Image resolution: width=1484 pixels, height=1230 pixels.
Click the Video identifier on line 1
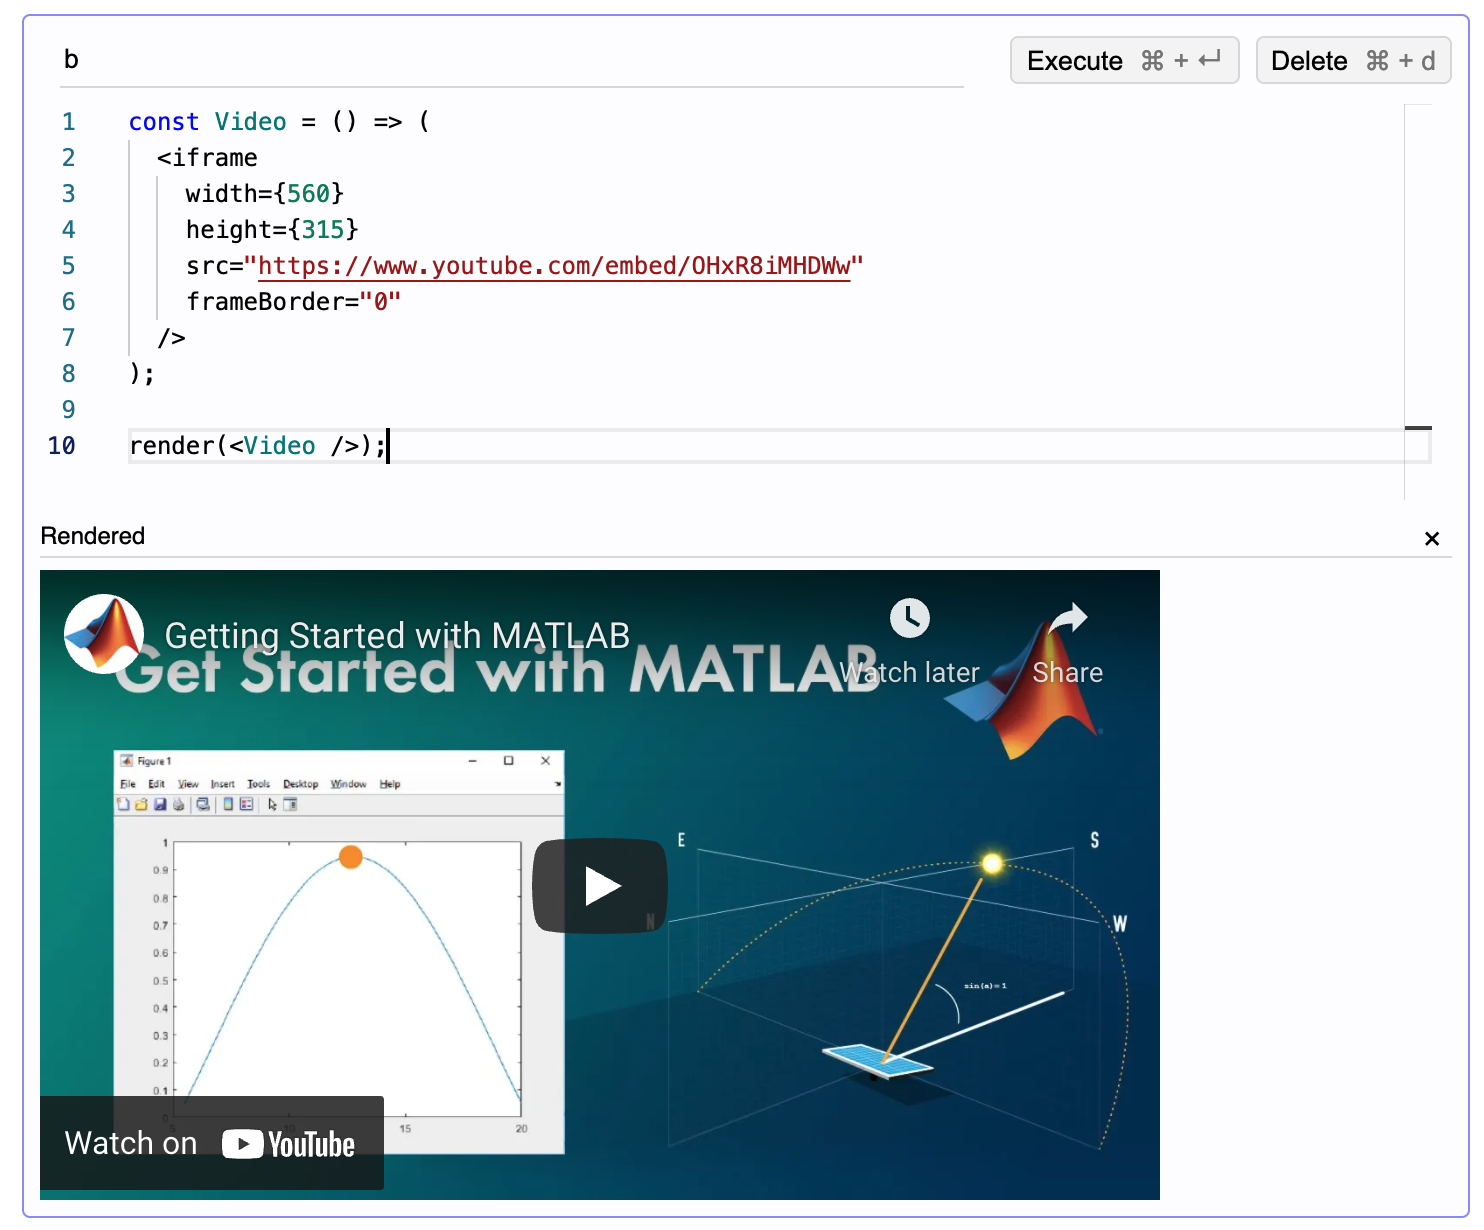(250, 122)
